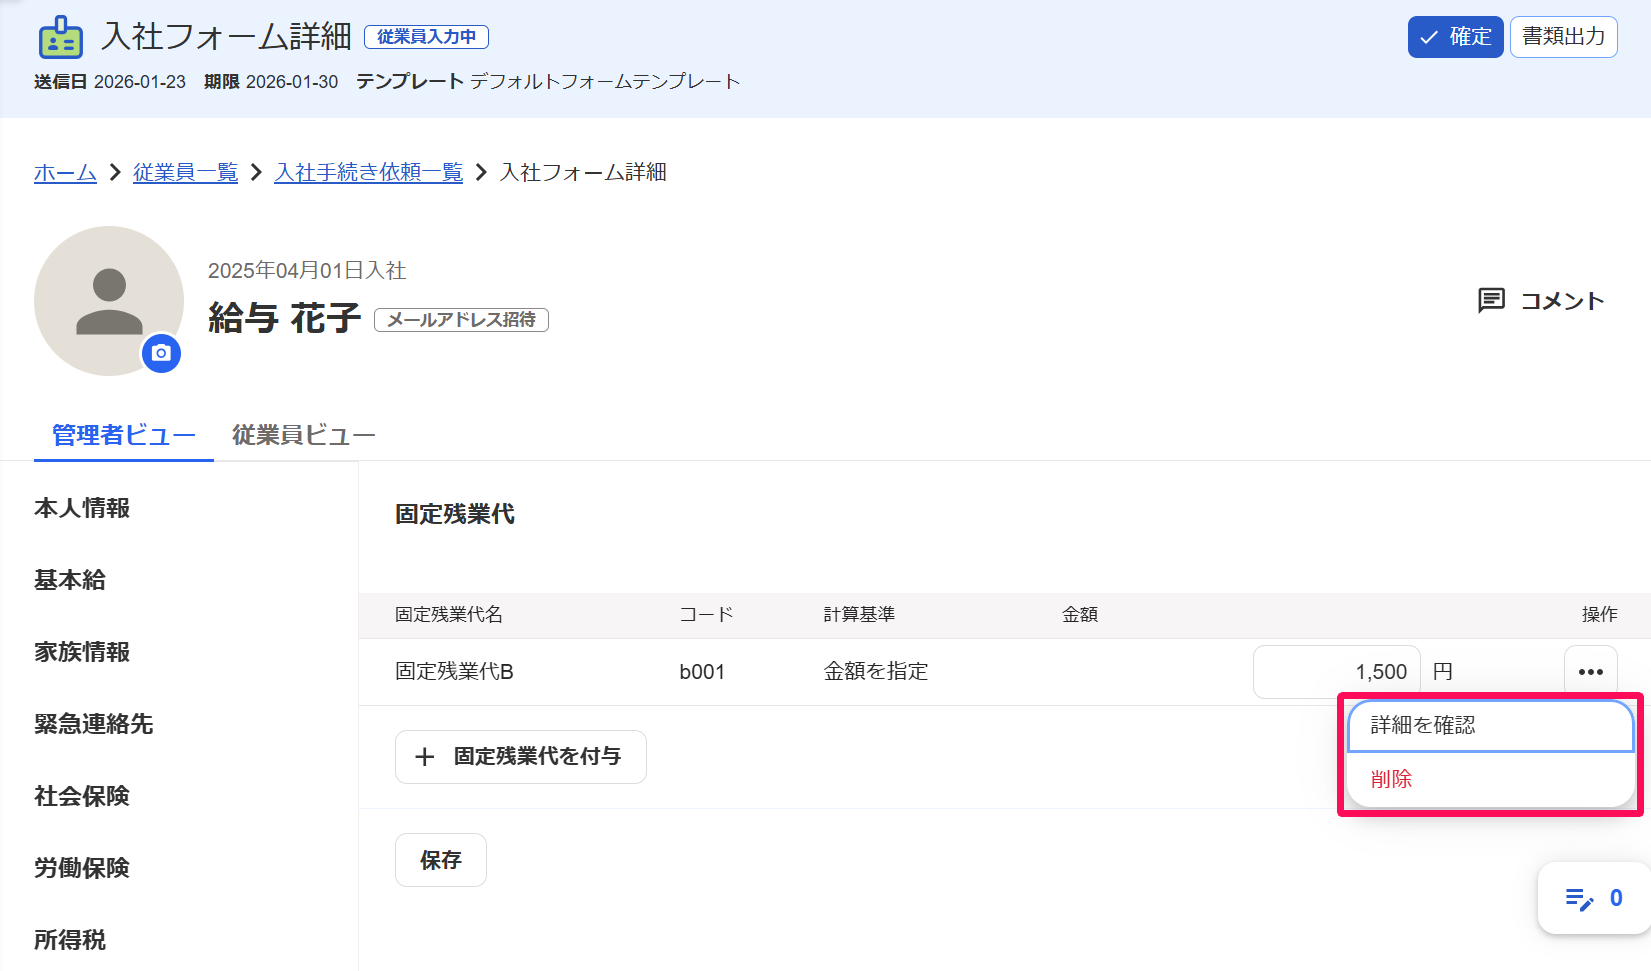Click the 書類出力 button

(x=1563, y=37)
